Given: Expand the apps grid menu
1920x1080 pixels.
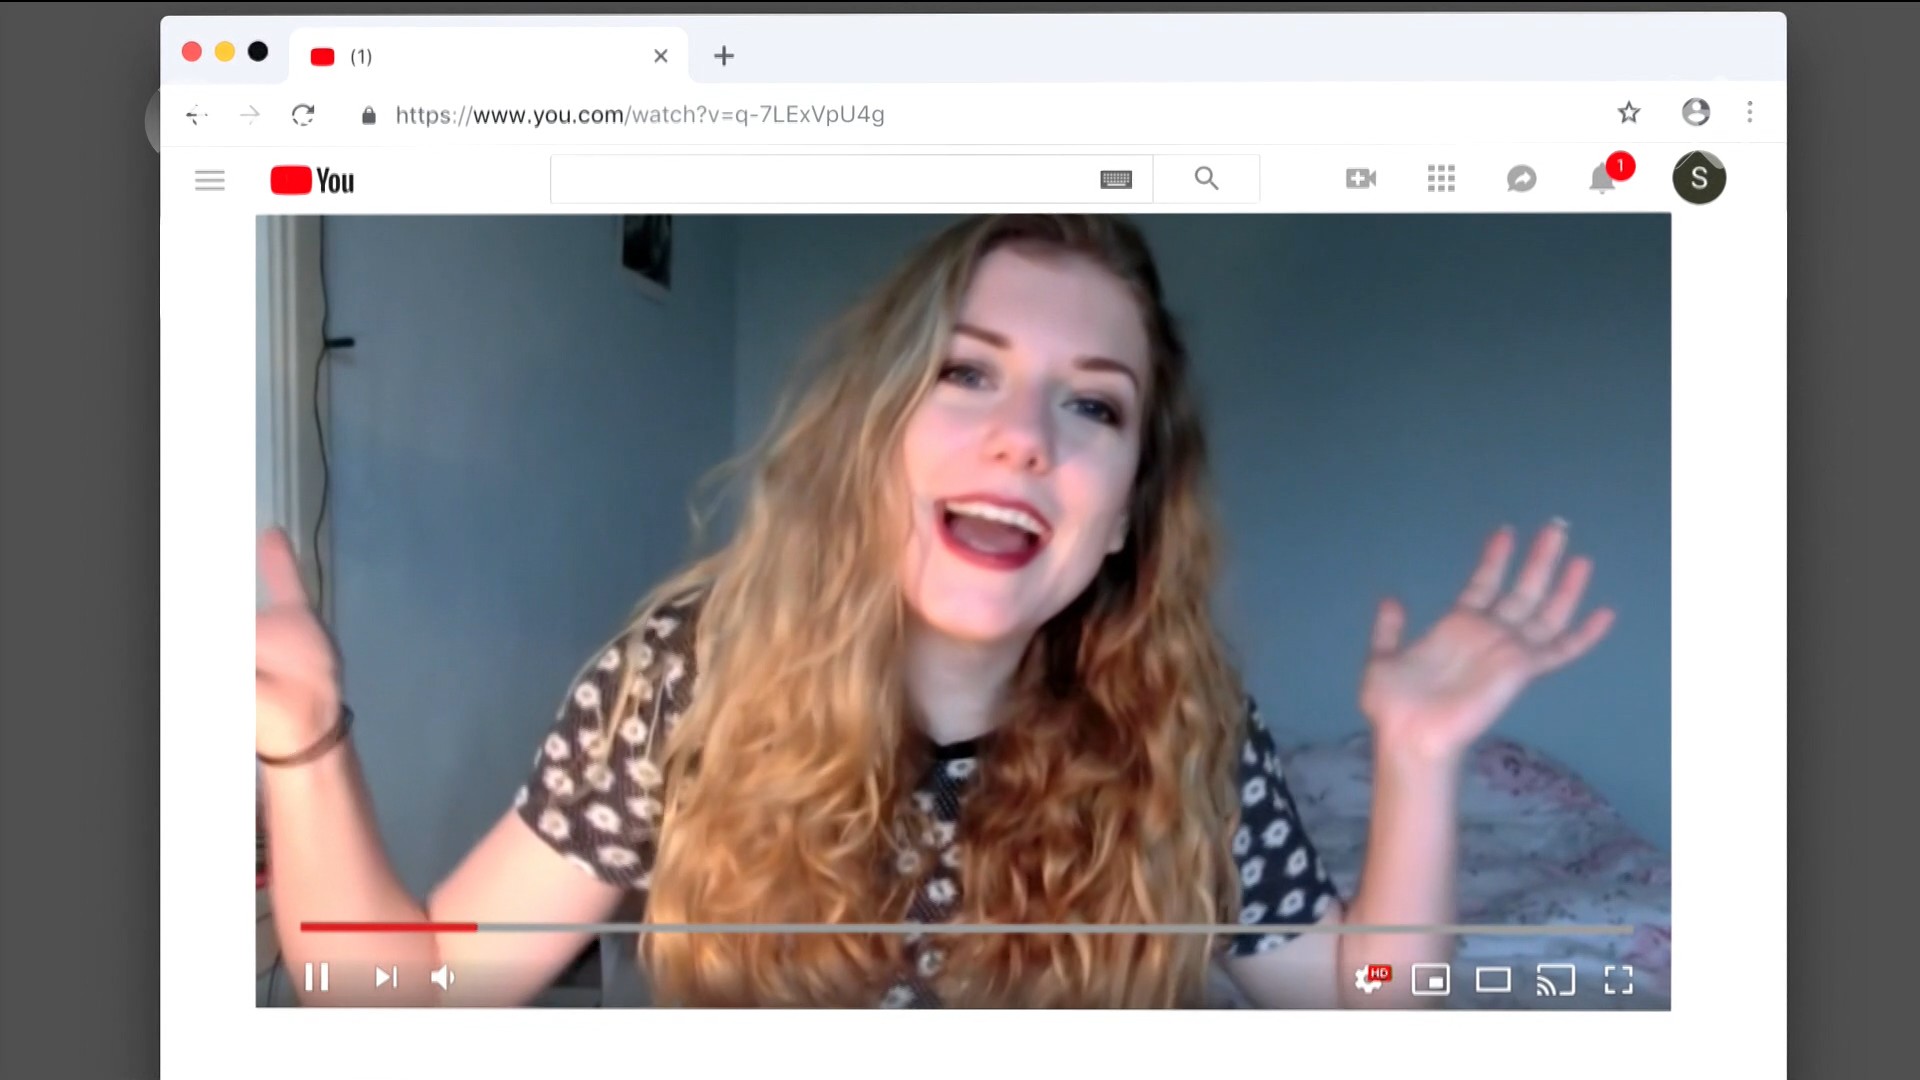Looking at the screenshot, I should (x=1441, y=179).
